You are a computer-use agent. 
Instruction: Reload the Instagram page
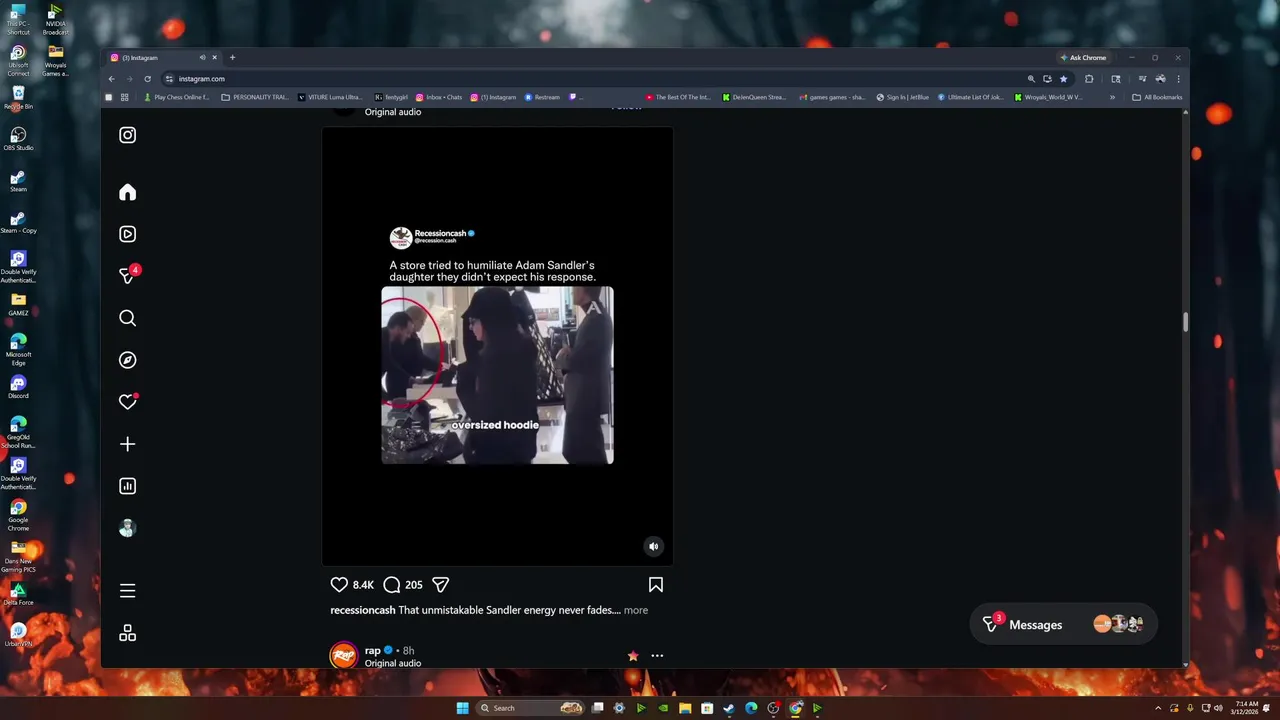[x=148, y=79]
